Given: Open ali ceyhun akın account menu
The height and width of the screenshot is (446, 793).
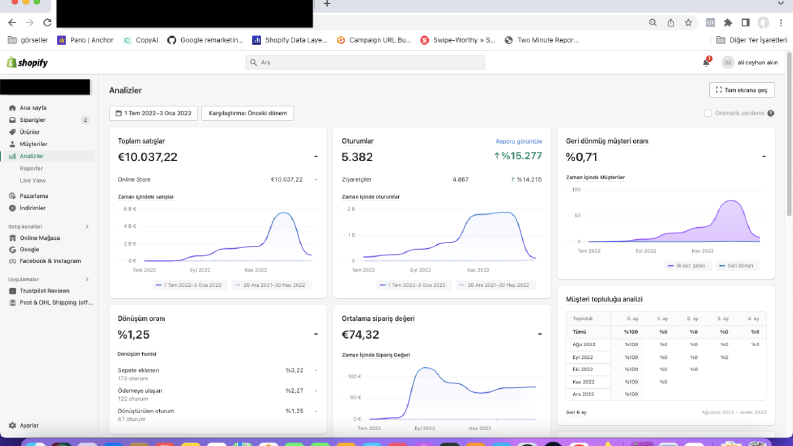Looking at the screenshot, I should [750, 62].
